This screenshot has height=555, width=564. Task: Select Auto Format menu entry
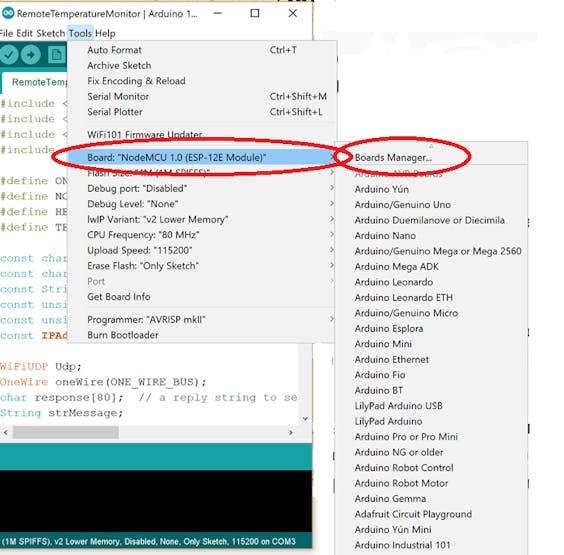click(x=202, y=50)
